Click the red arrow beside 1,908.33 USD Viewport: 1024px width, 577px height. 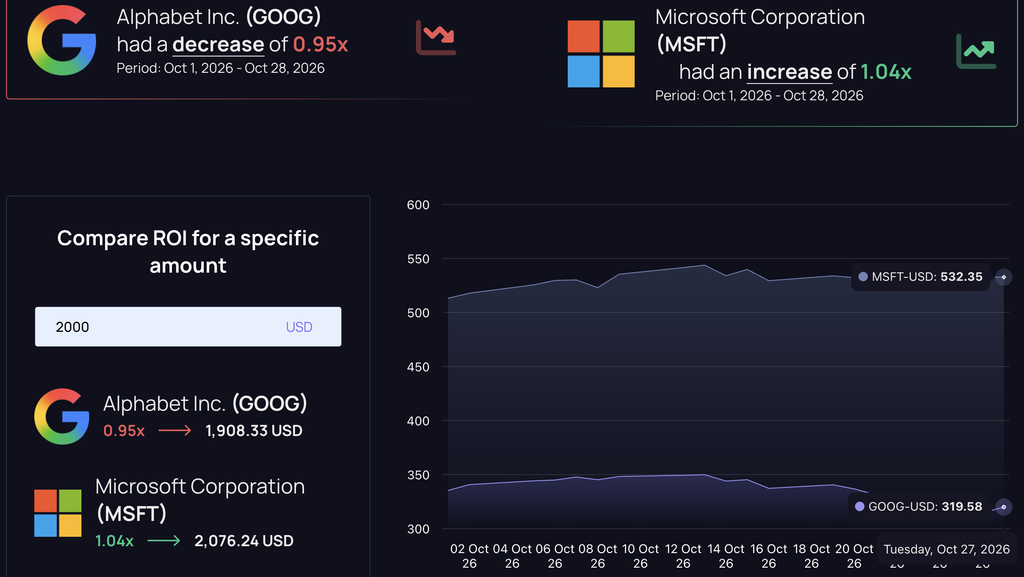(175, 430)
